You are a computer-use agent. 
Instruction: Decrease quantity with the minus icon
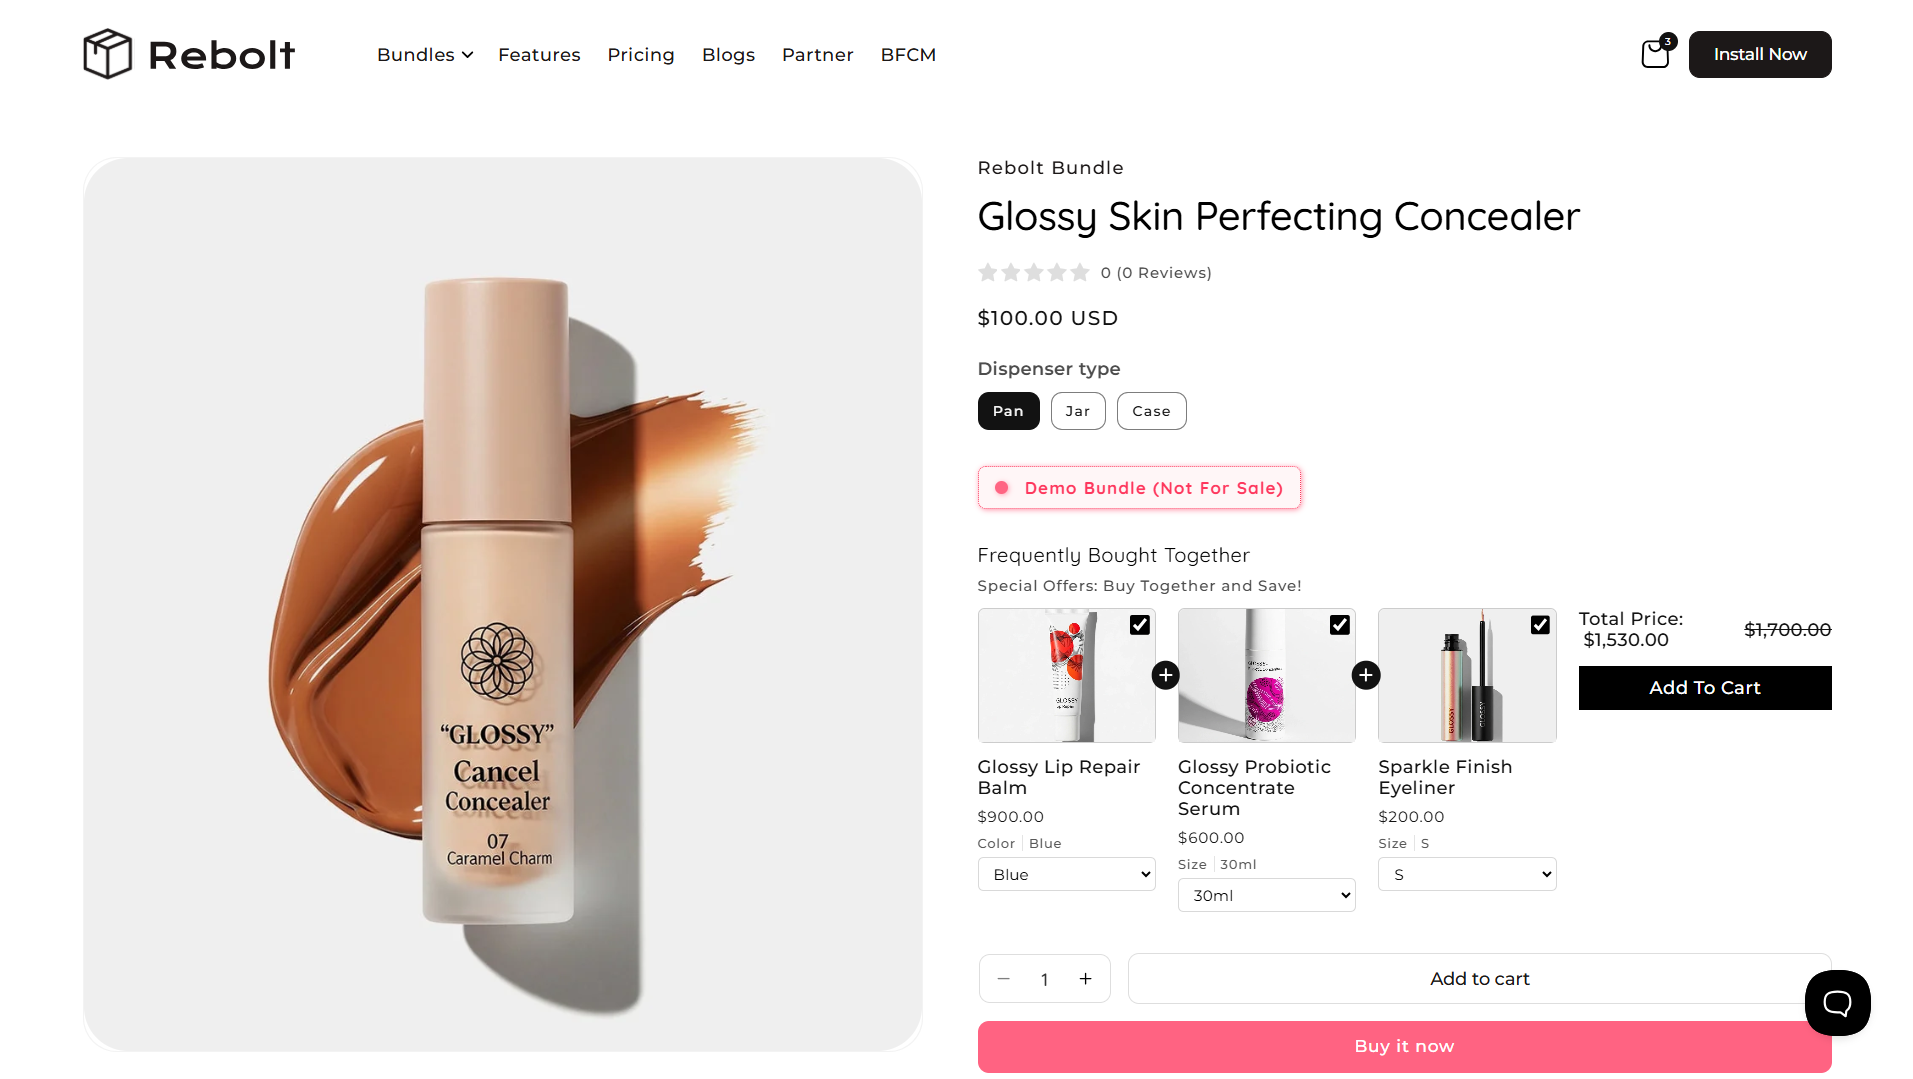(1004, 979)
